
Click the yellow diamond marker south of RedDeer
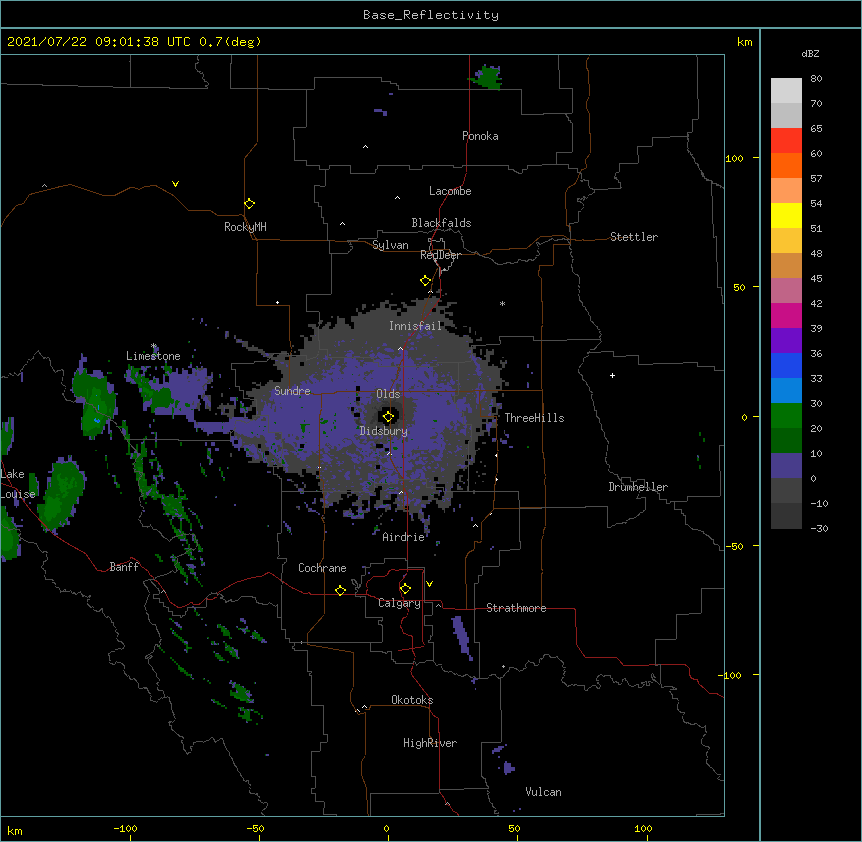pyautogui.click(x=425, y=281)
